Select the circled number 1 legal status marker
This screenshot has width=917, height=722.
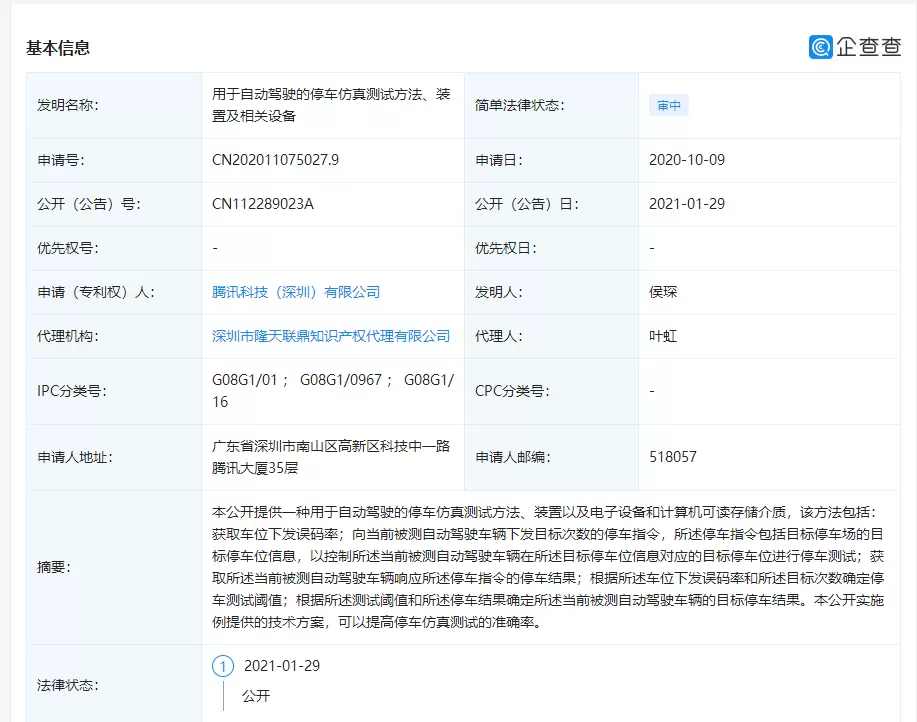click(x=223, y=666)
